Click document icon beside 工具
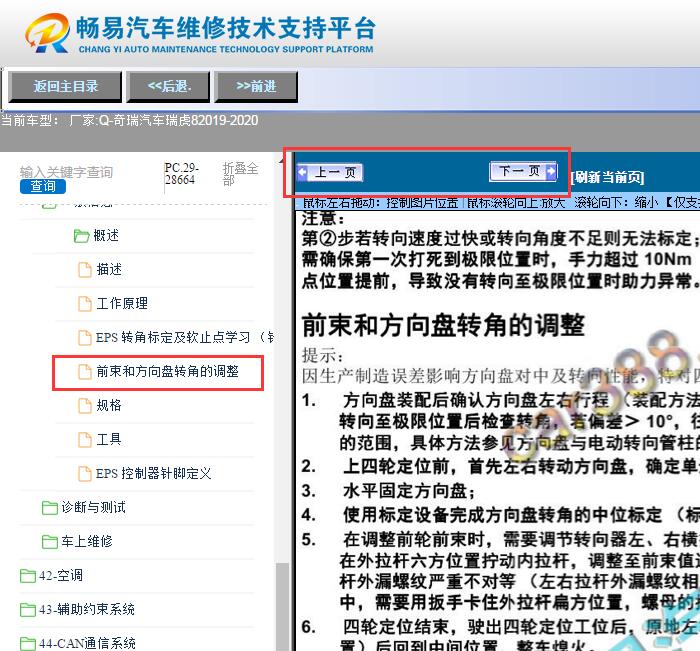Screen dimensions: 700x651 pos(85,439)
